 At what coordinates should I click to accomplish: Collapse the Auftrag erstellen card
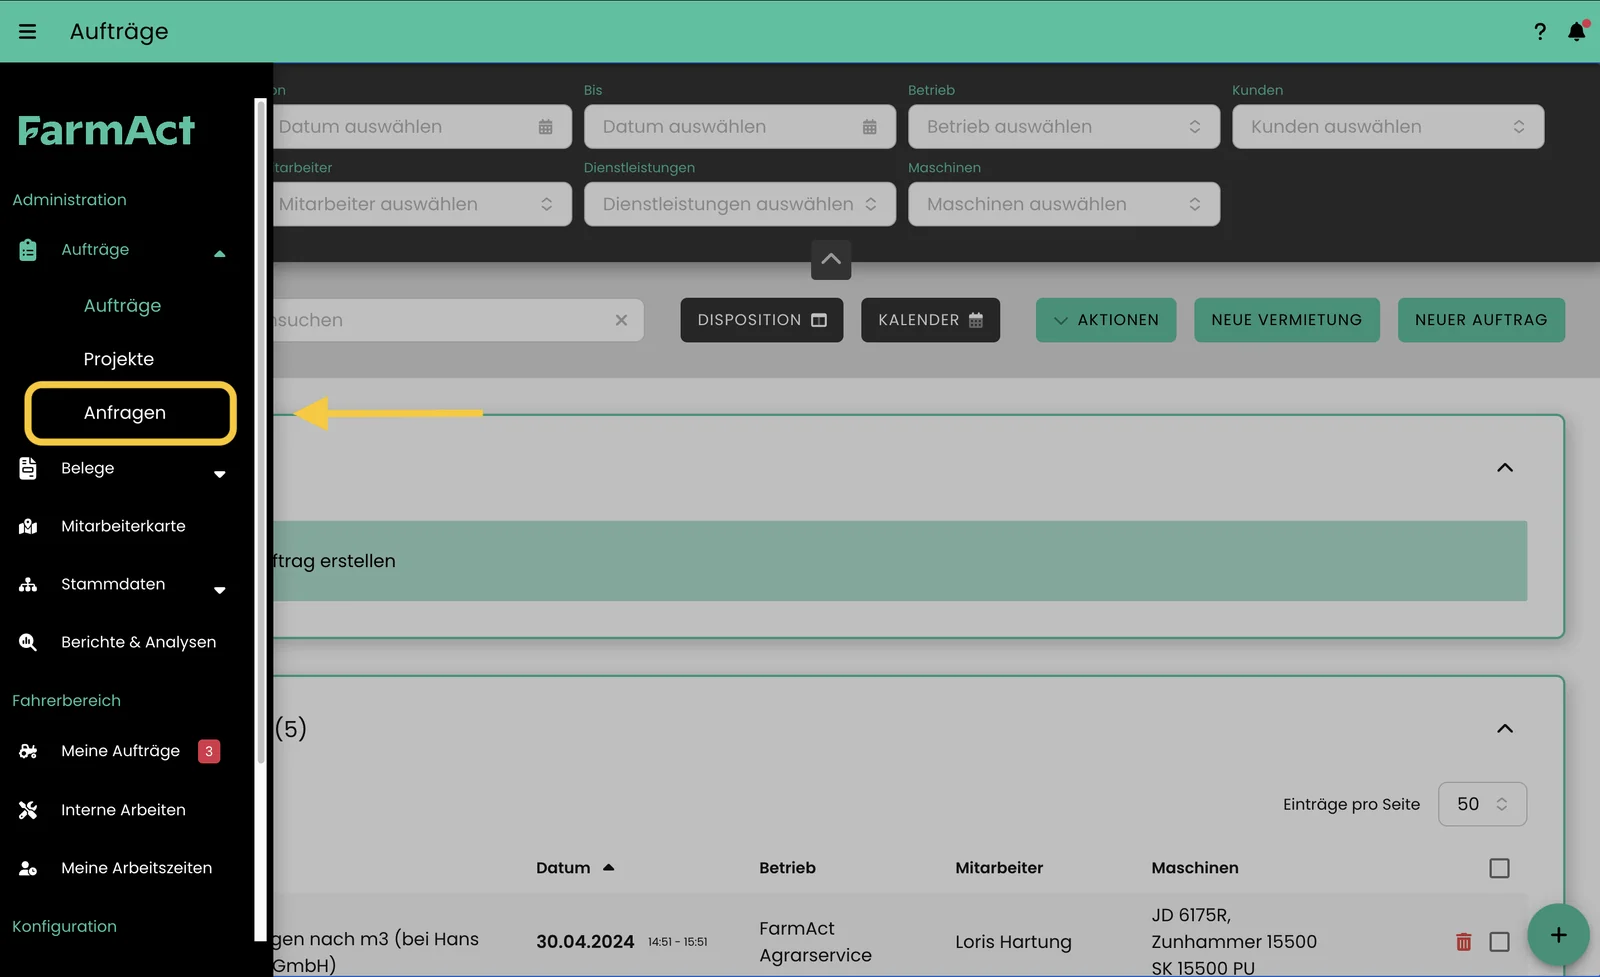click(1505, 468)
